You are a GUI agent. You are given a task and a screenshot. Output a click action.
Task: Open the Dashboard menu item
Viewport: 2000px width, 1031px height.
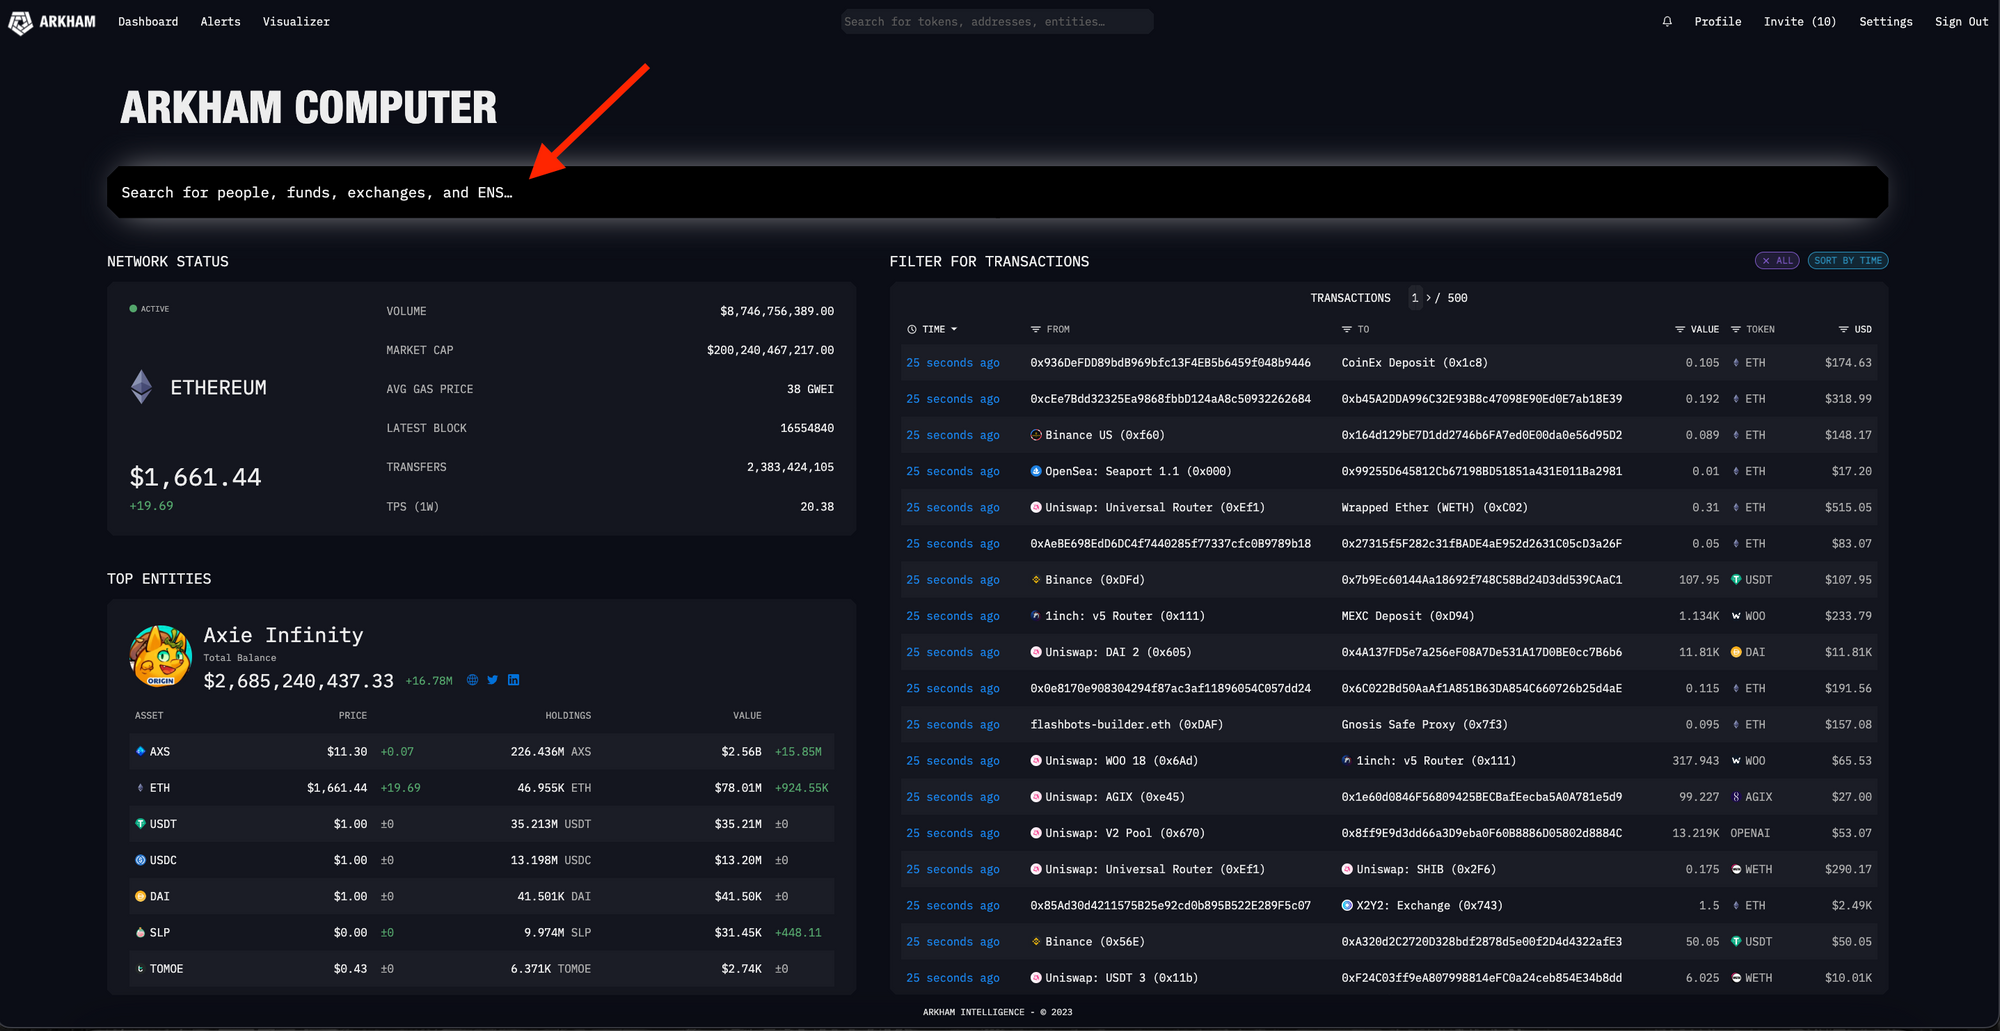[148, 22]
